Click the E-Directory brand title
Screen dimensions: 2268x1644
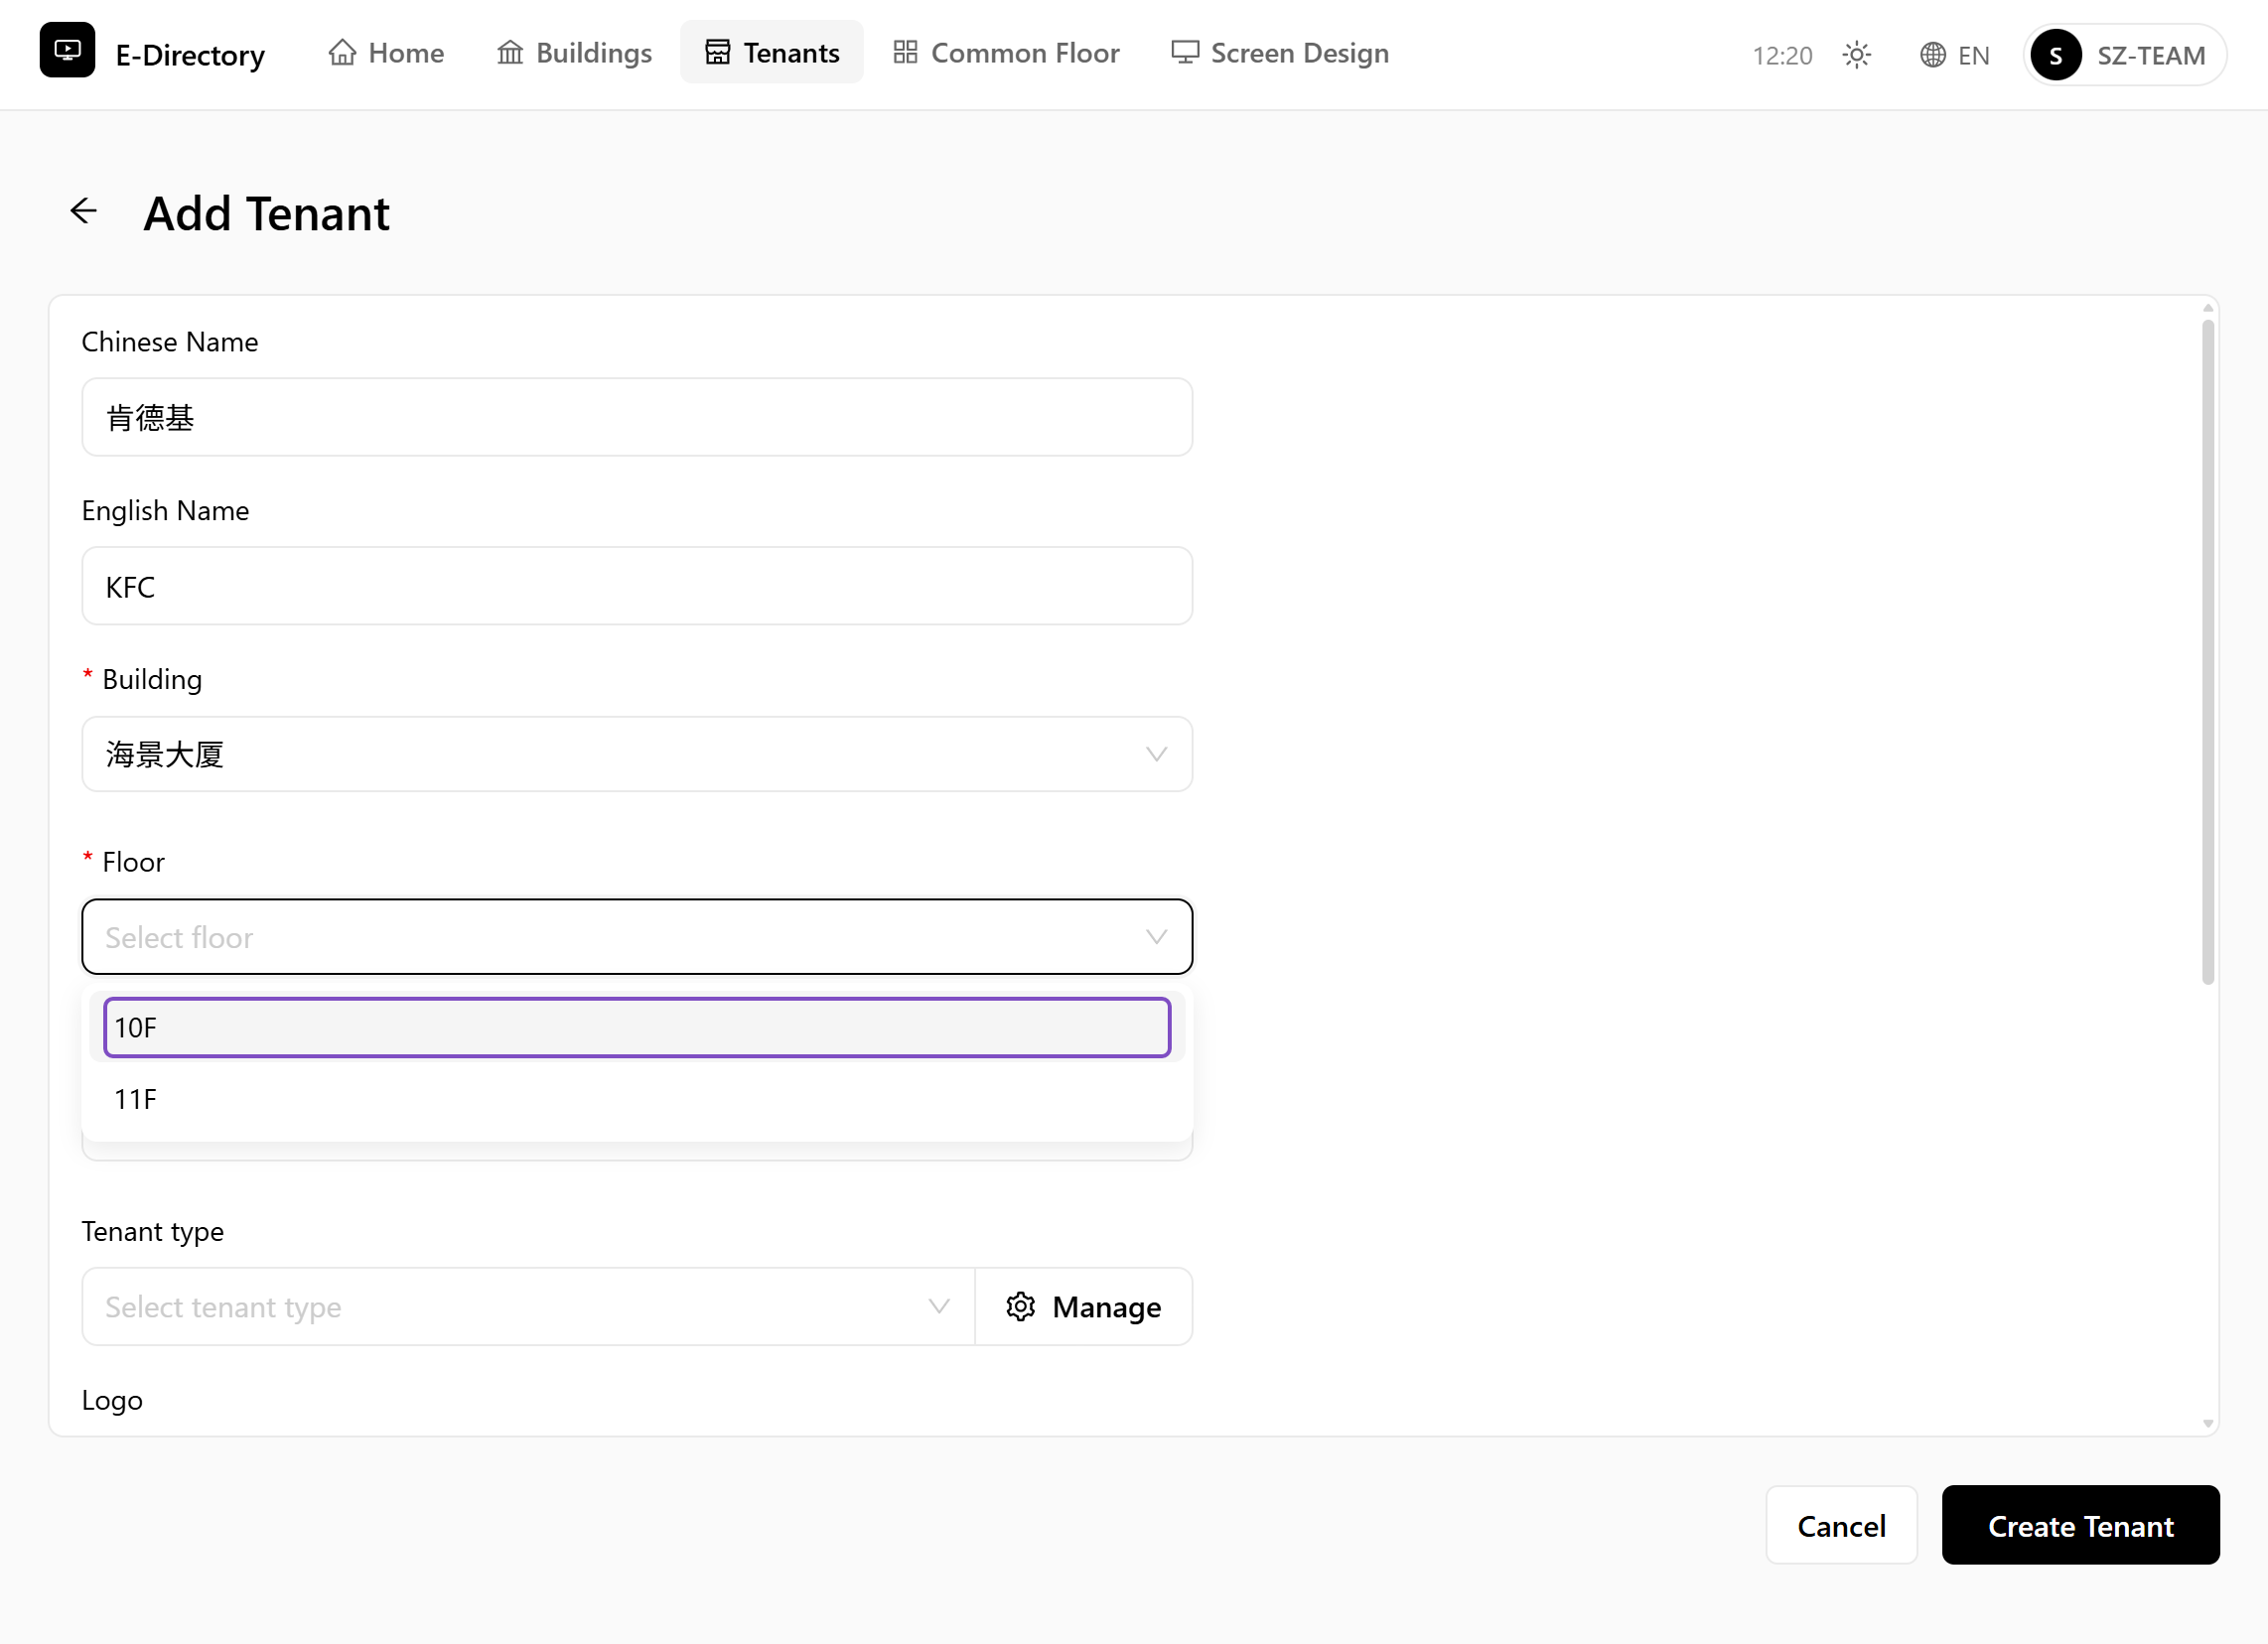tap(190, 55)
